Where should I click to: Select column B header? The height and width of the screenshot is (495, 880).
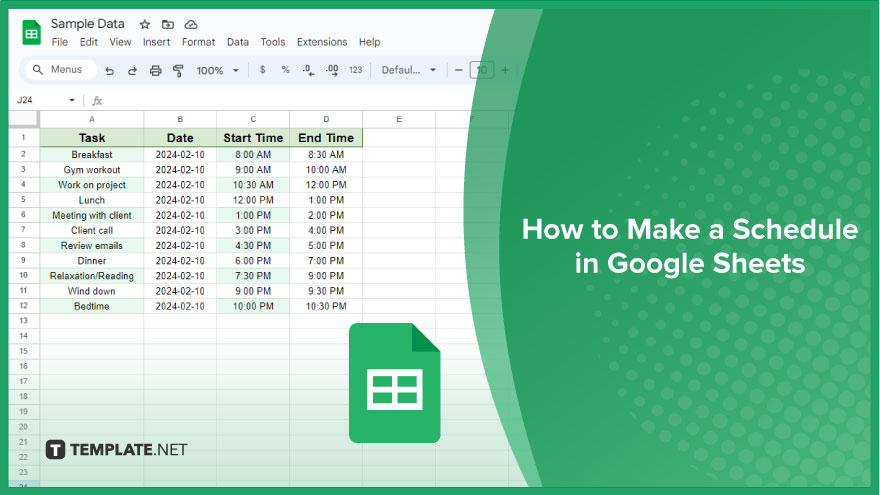coord(180,119)
